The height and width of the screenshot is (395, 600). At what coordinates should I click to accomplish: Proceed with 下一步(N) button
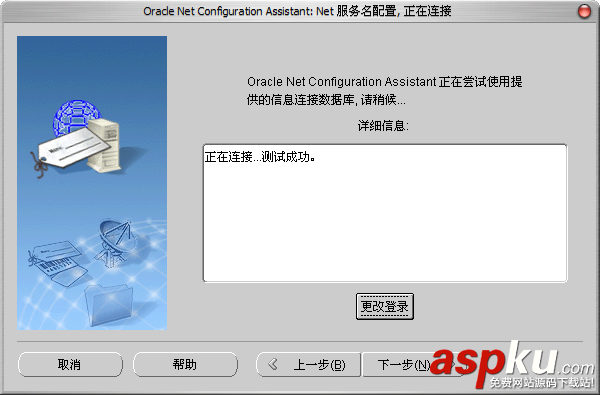coord(413,364)
